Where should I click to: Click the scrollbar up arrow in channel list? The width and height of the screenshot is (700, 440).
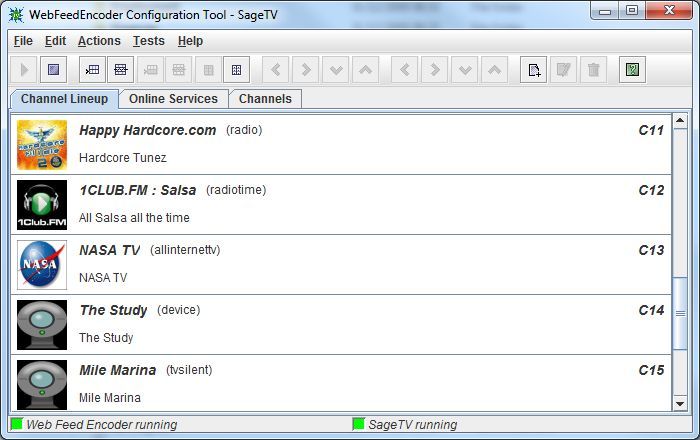pyautogui.click(x=681, y=122)
